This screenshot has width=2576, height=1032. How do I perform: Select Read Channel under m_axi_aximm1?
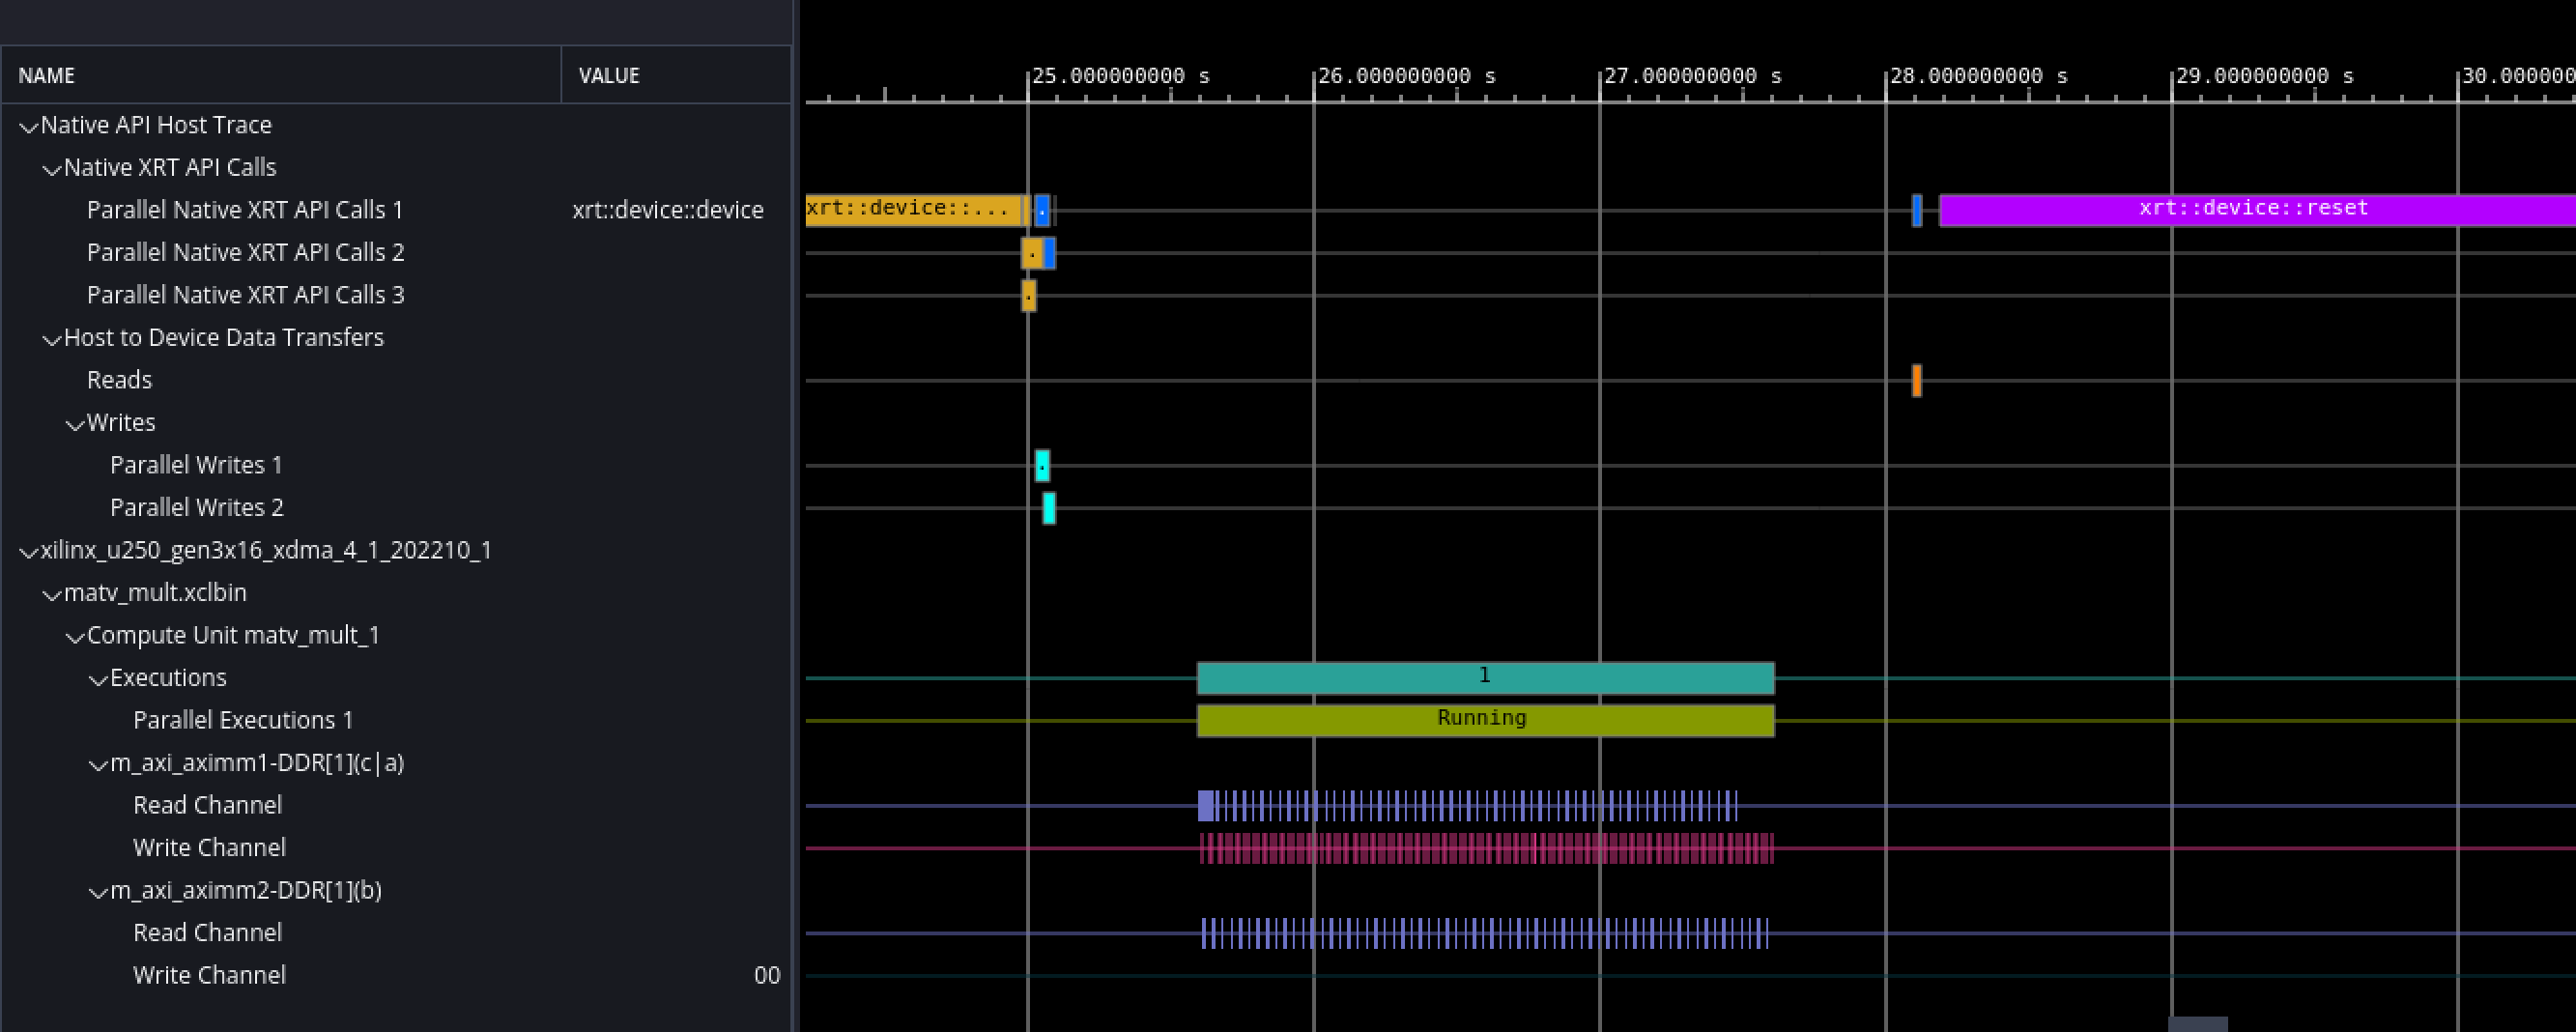tap(397, 805)
